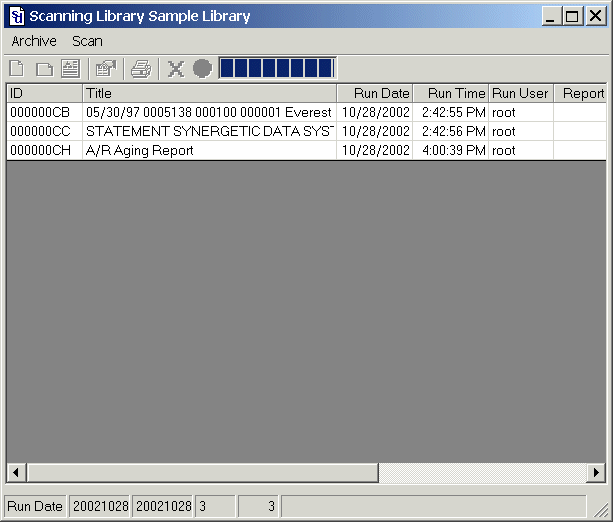Click the Run Time column header
The height and width of the screenshot is (522, 613).
coord(450,93)
